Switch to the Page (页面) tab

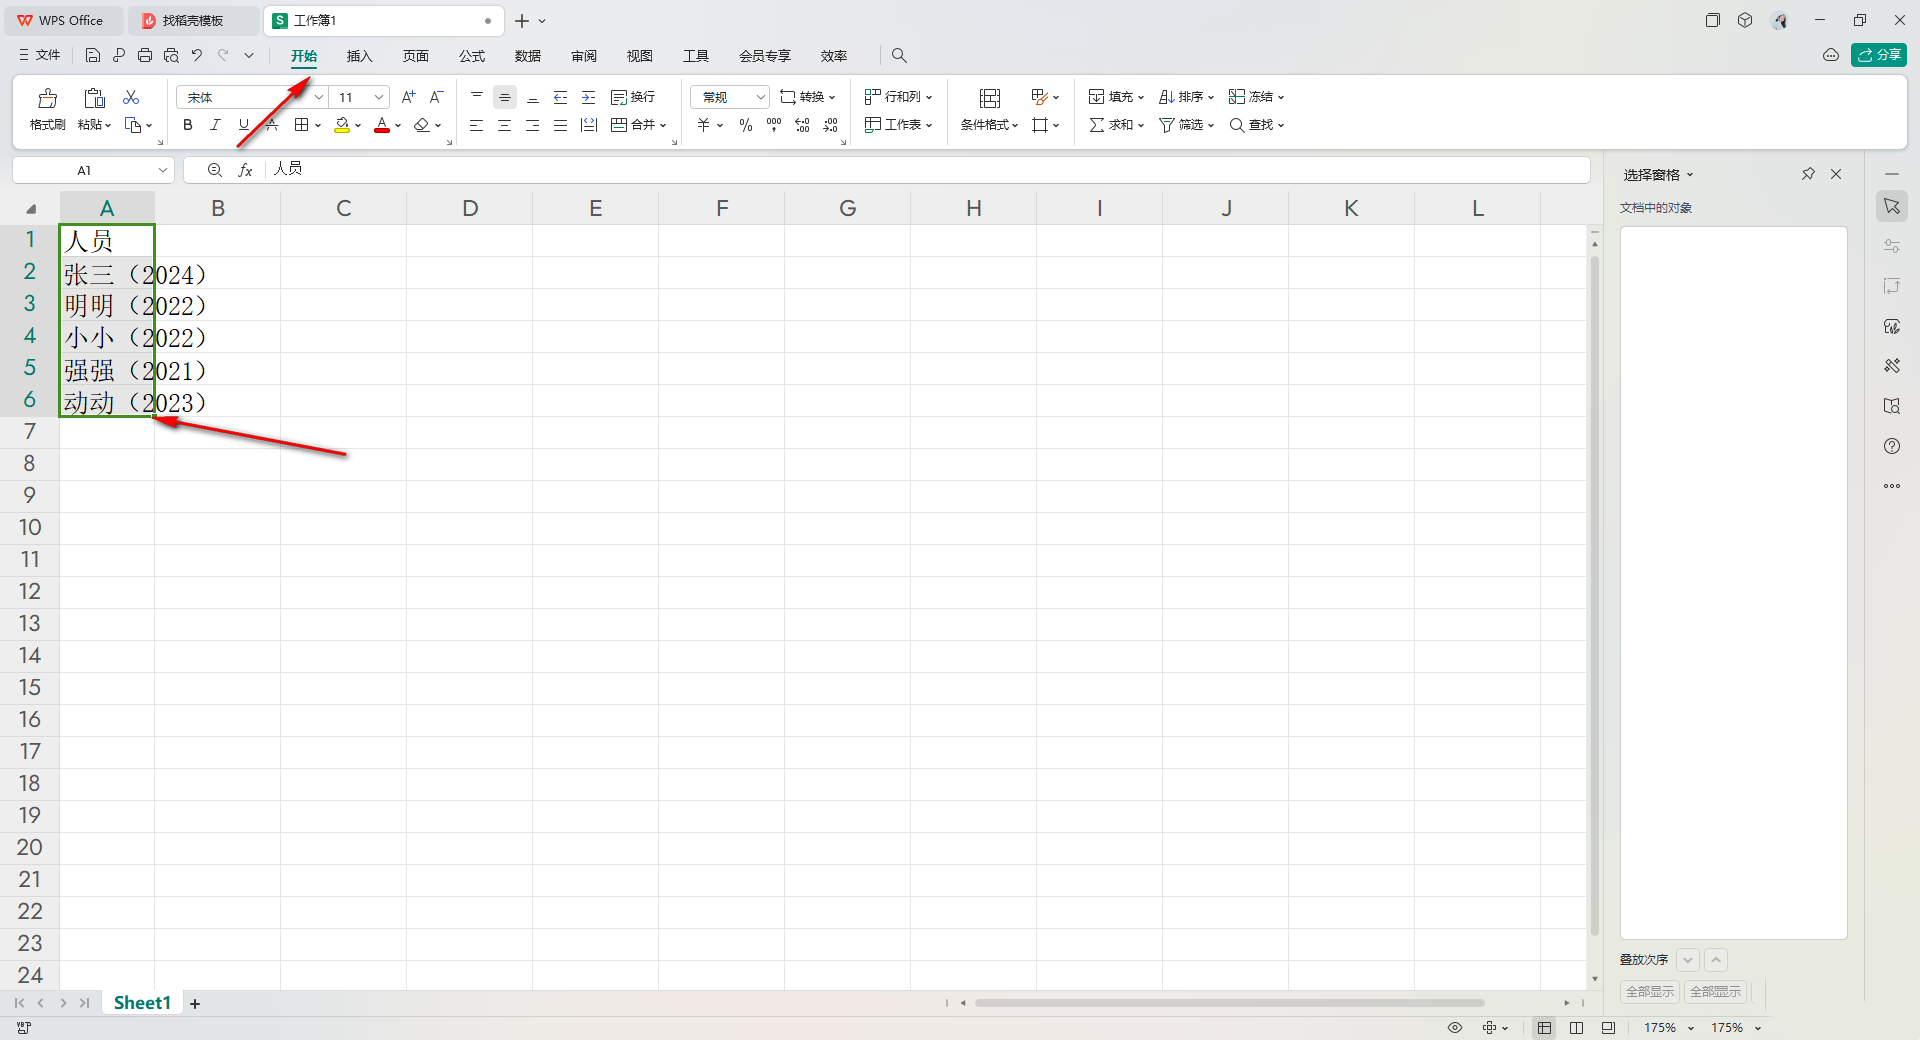pos(415,56)
